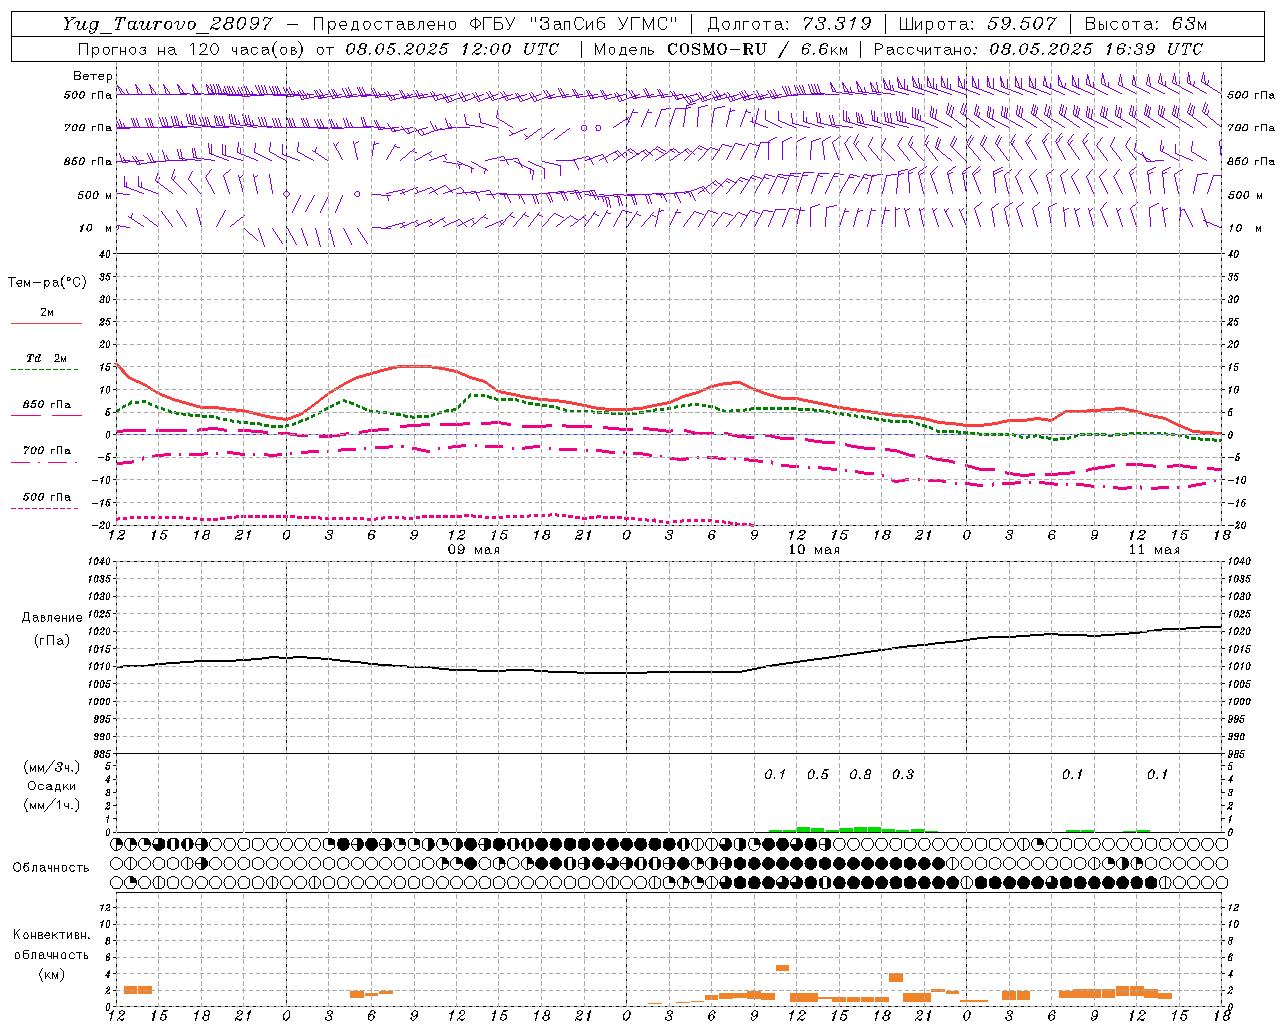Click the Долгота: 73.319 value
1280x1024 pixels.
pos(789,24)
